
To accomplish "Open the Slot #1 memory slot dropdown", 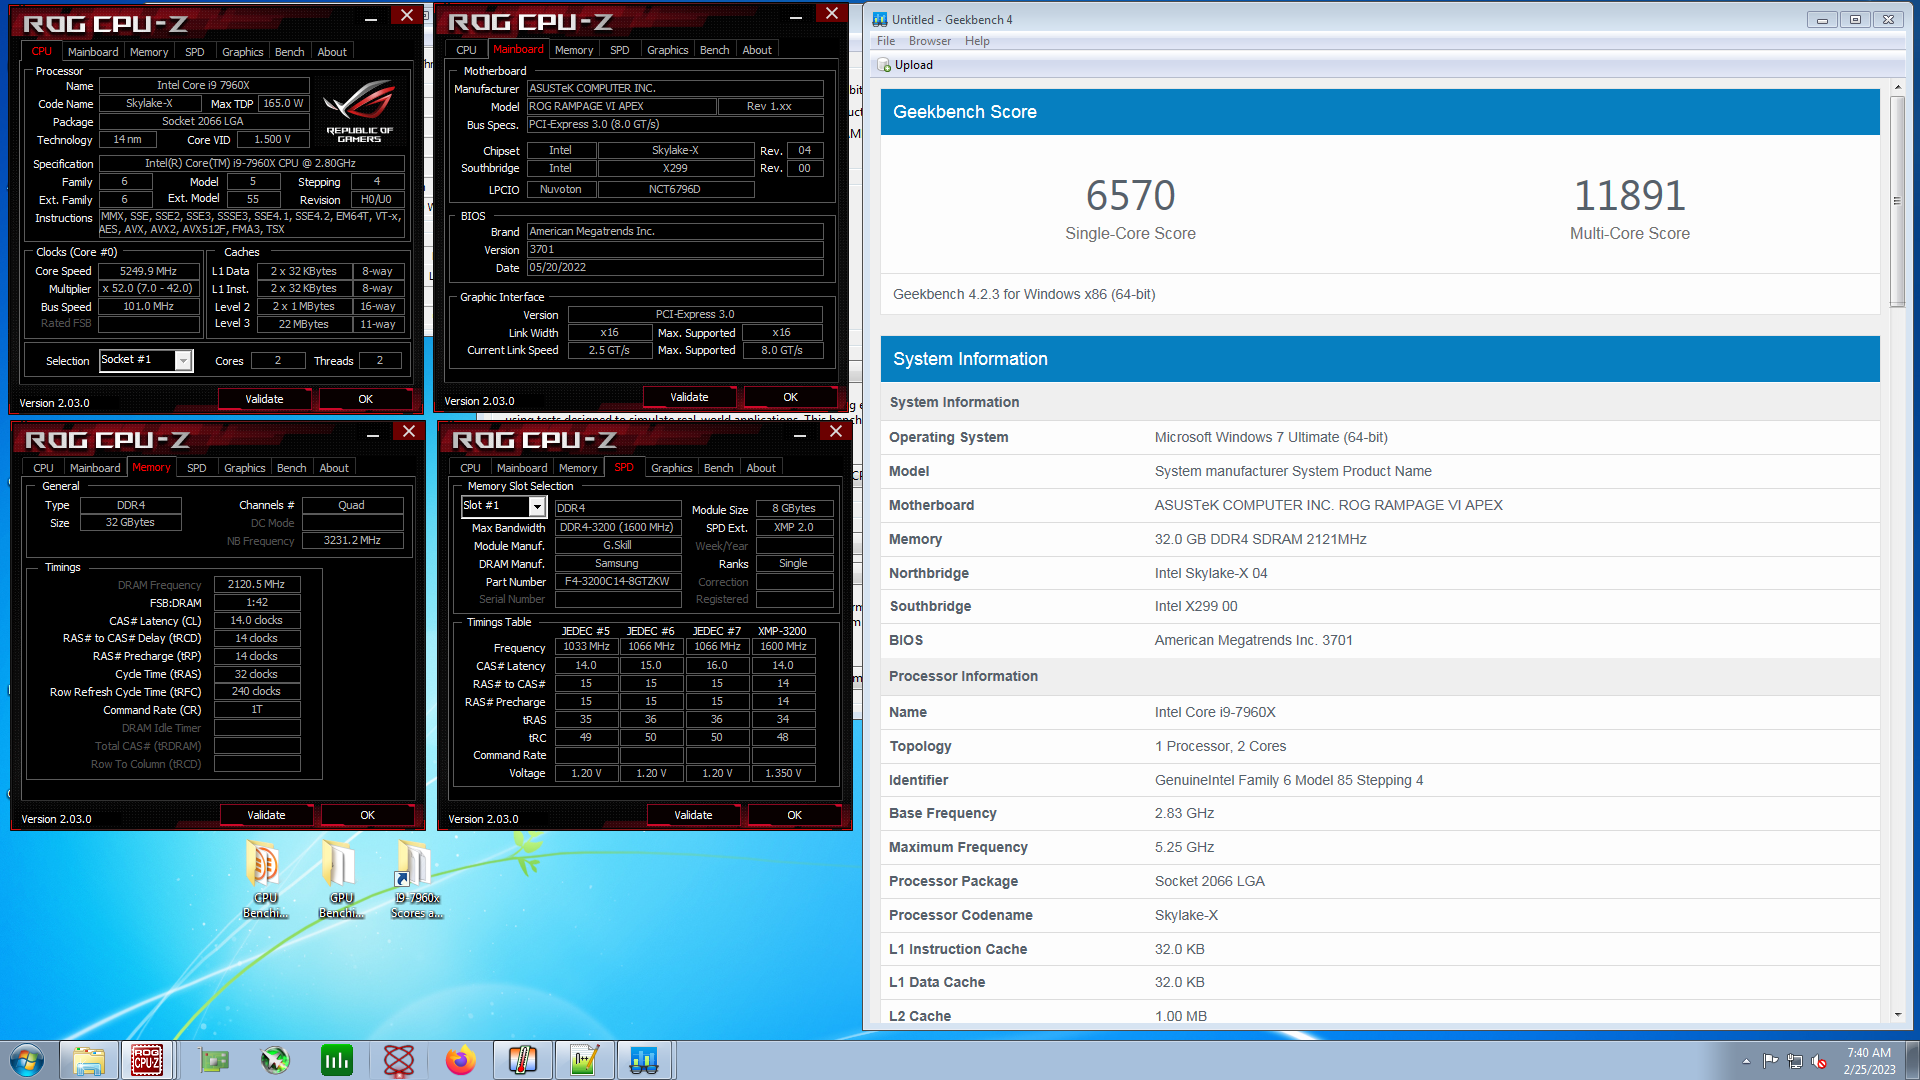I will tap(537, 507).
